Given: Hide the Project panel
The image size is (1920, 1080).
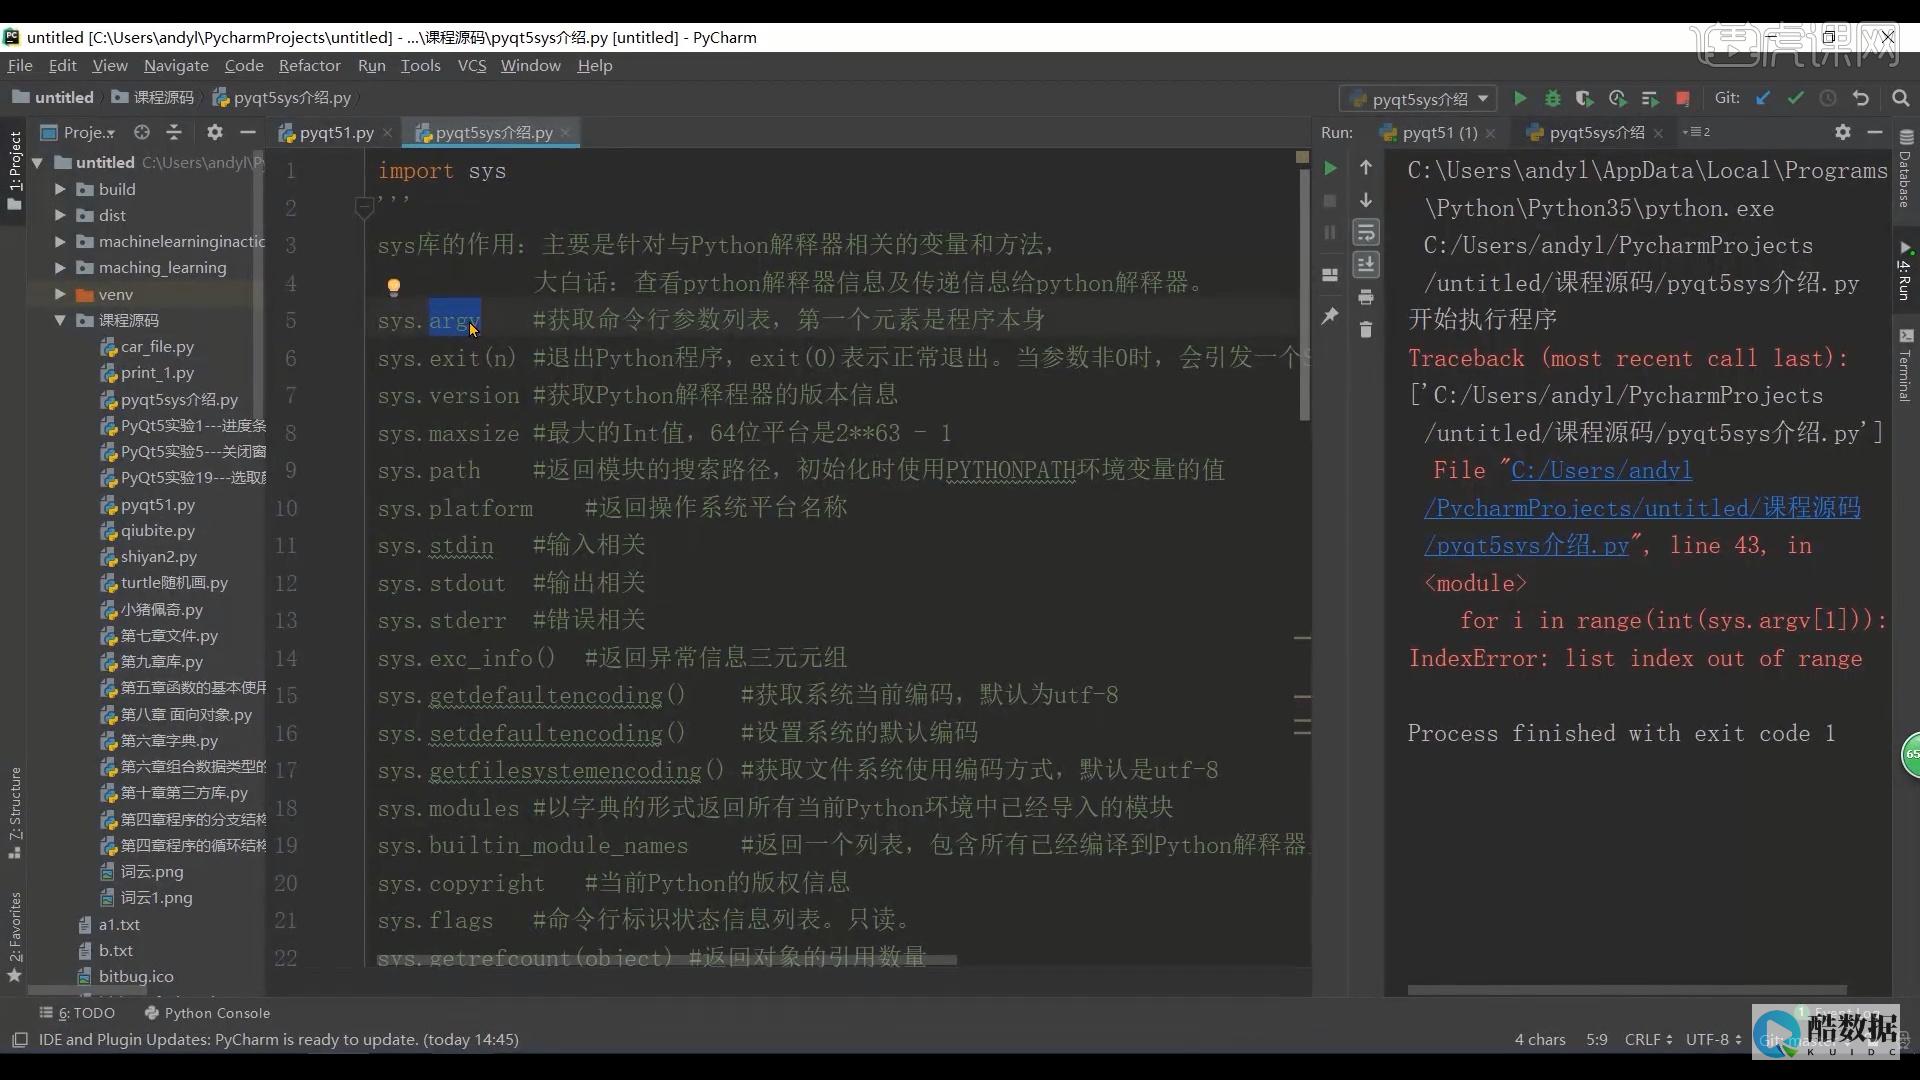Looking at the screenshot, I should (x=247, y=132).
